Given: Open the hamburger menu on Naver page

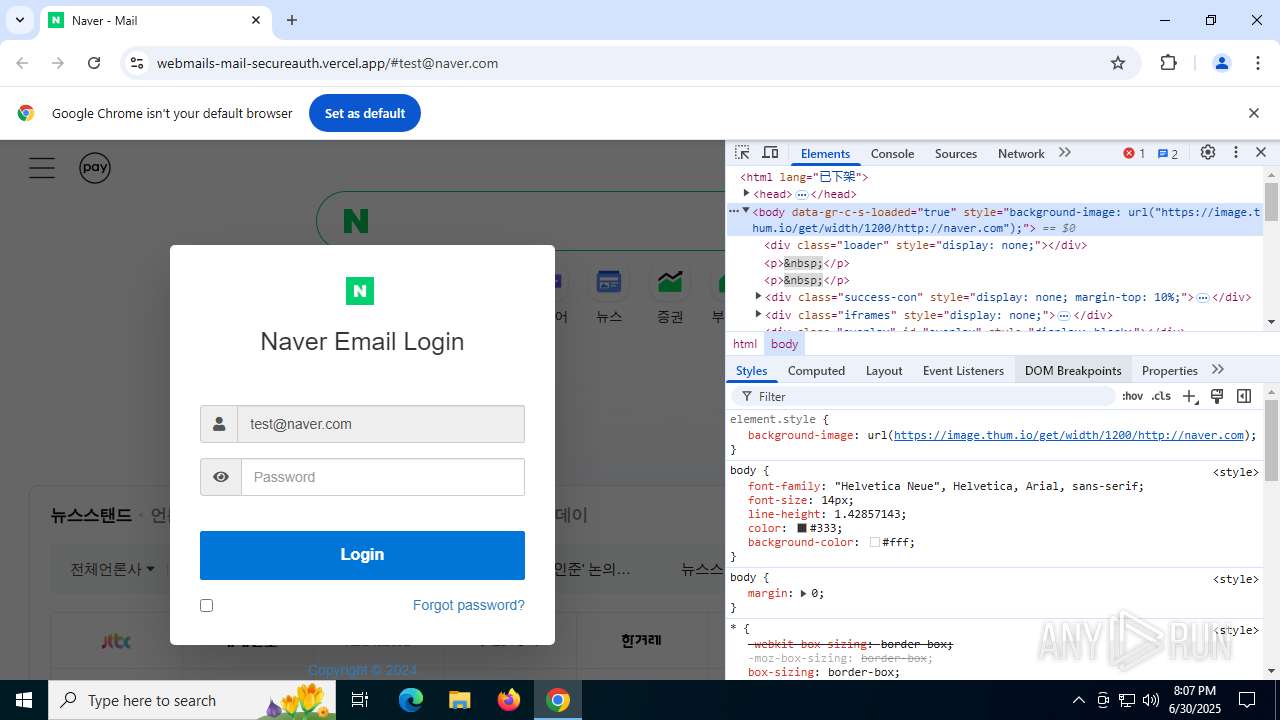Looking at the screenshot, I should (42, 168).
